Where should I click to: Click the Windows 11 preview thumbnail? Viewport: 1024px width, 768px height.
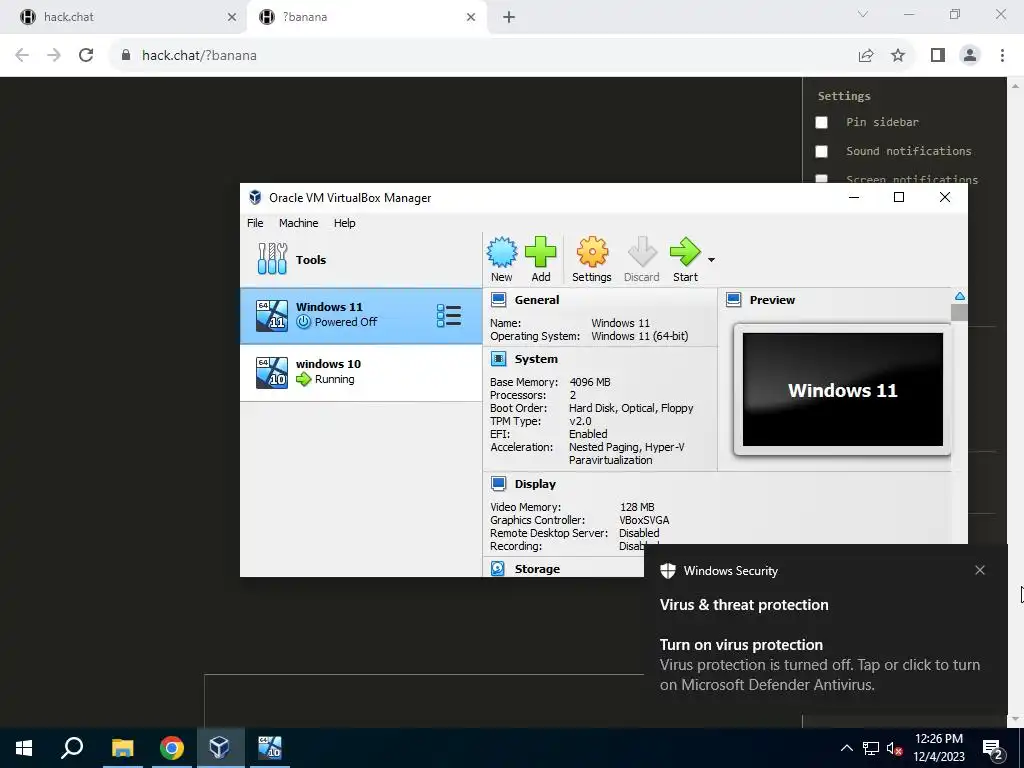coord(842,389)
